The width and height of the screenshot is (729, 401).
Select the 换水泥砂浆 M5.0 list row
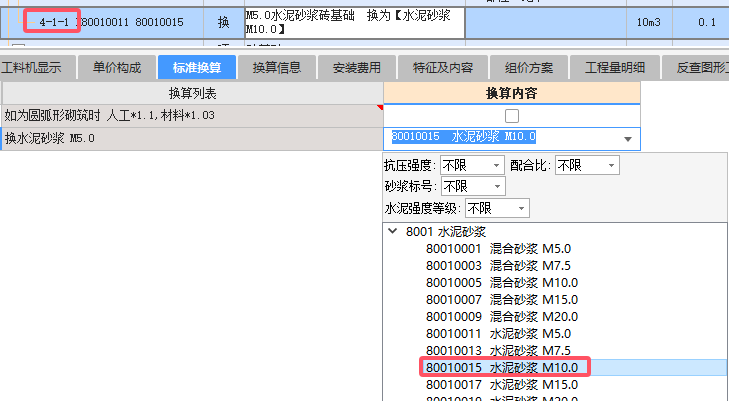point(192,138)
